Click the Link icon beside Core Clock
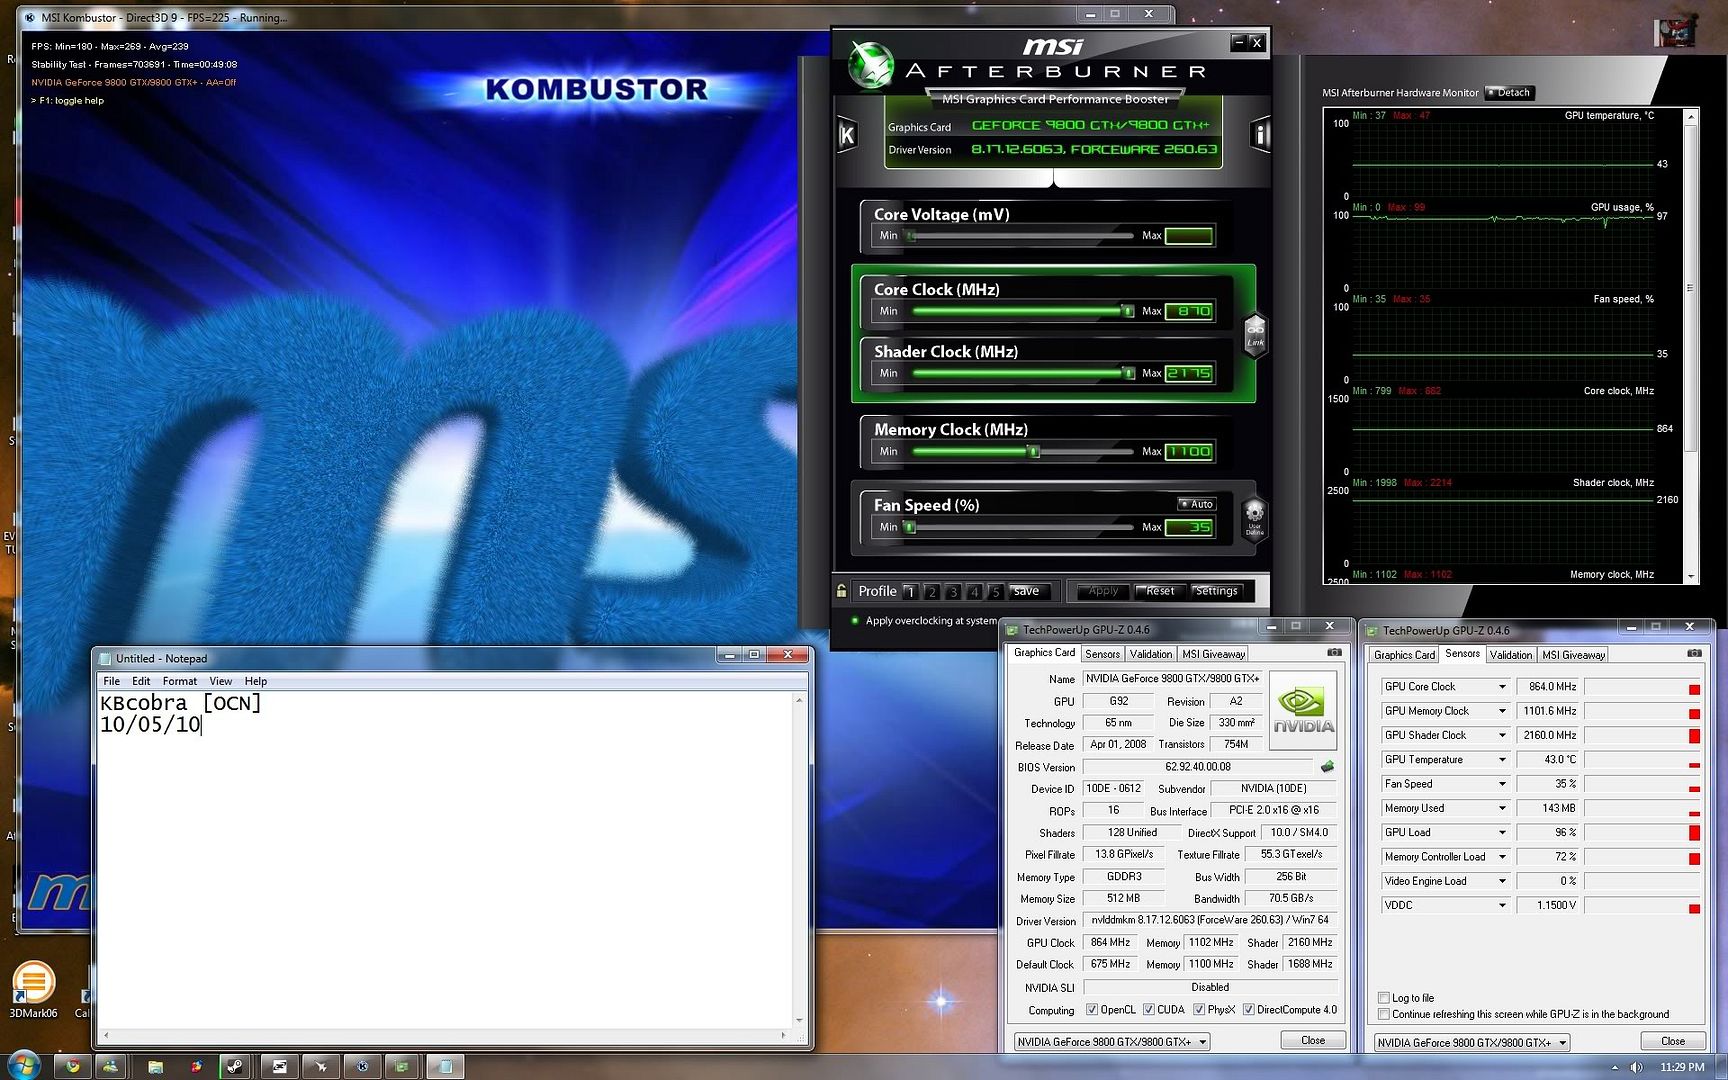The height and width of the screenshot is (1080, 1728). click(1256, 336)
